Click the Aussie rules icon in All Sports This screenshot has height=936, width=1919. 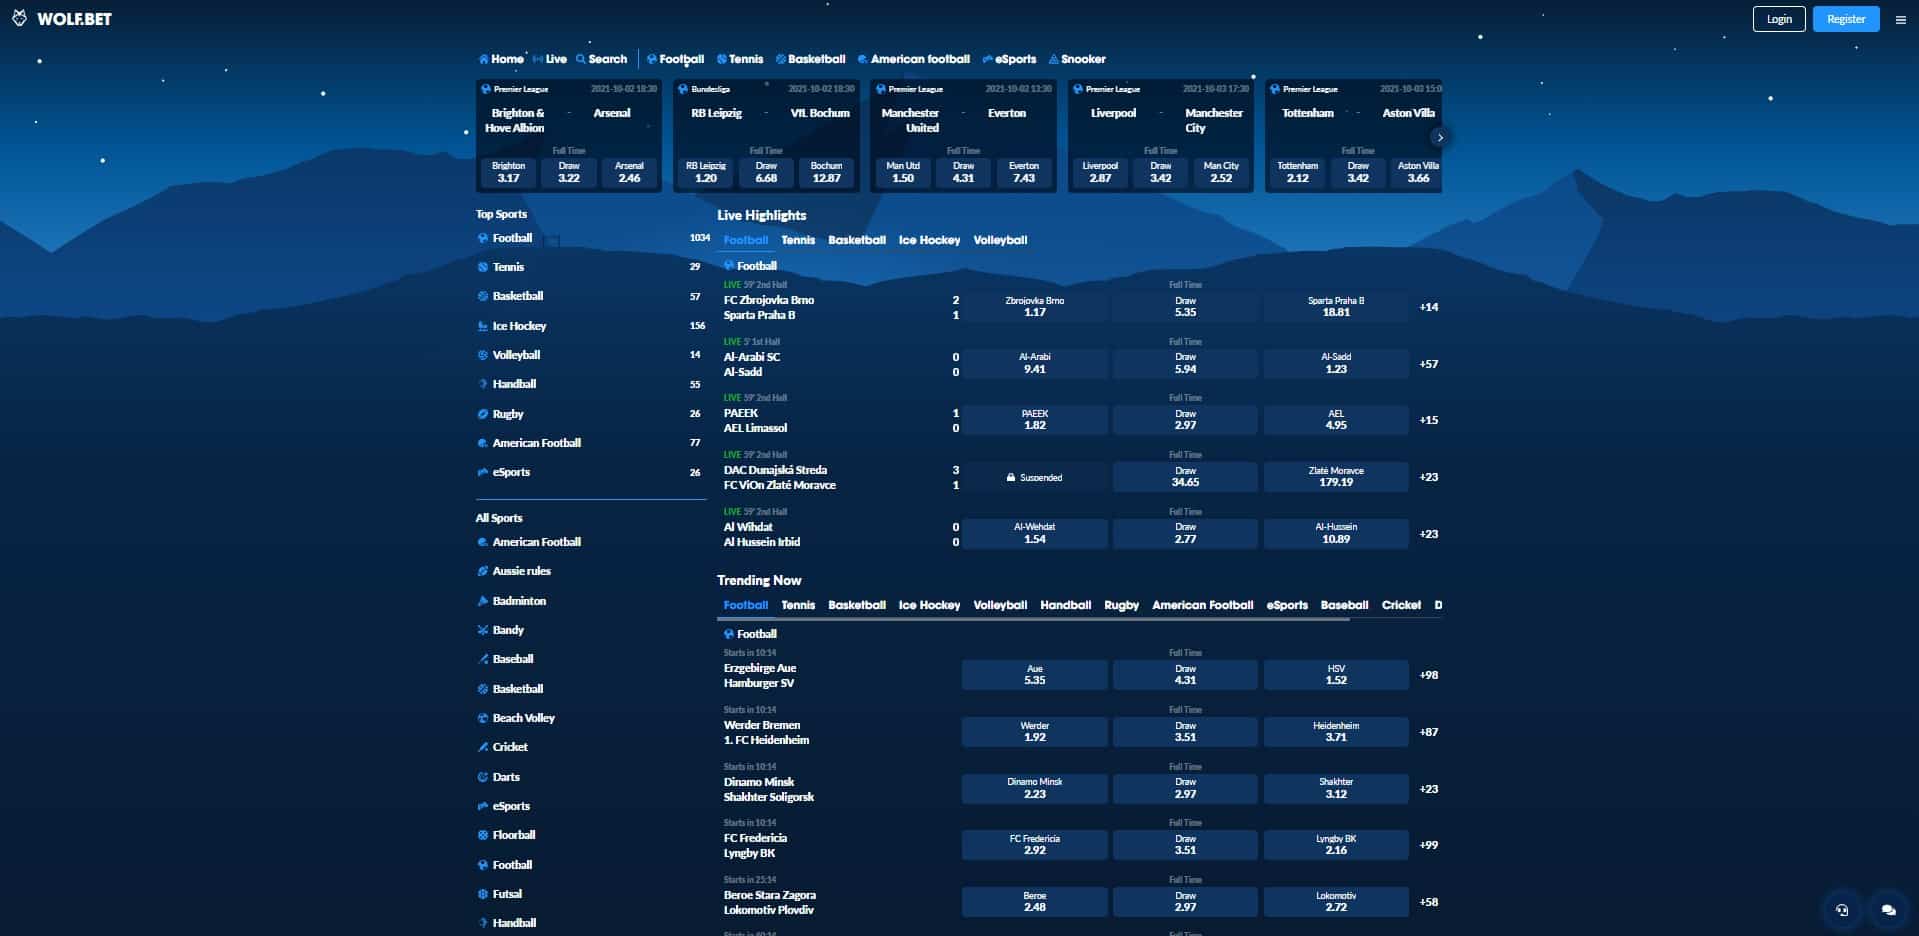click(483, 571)
